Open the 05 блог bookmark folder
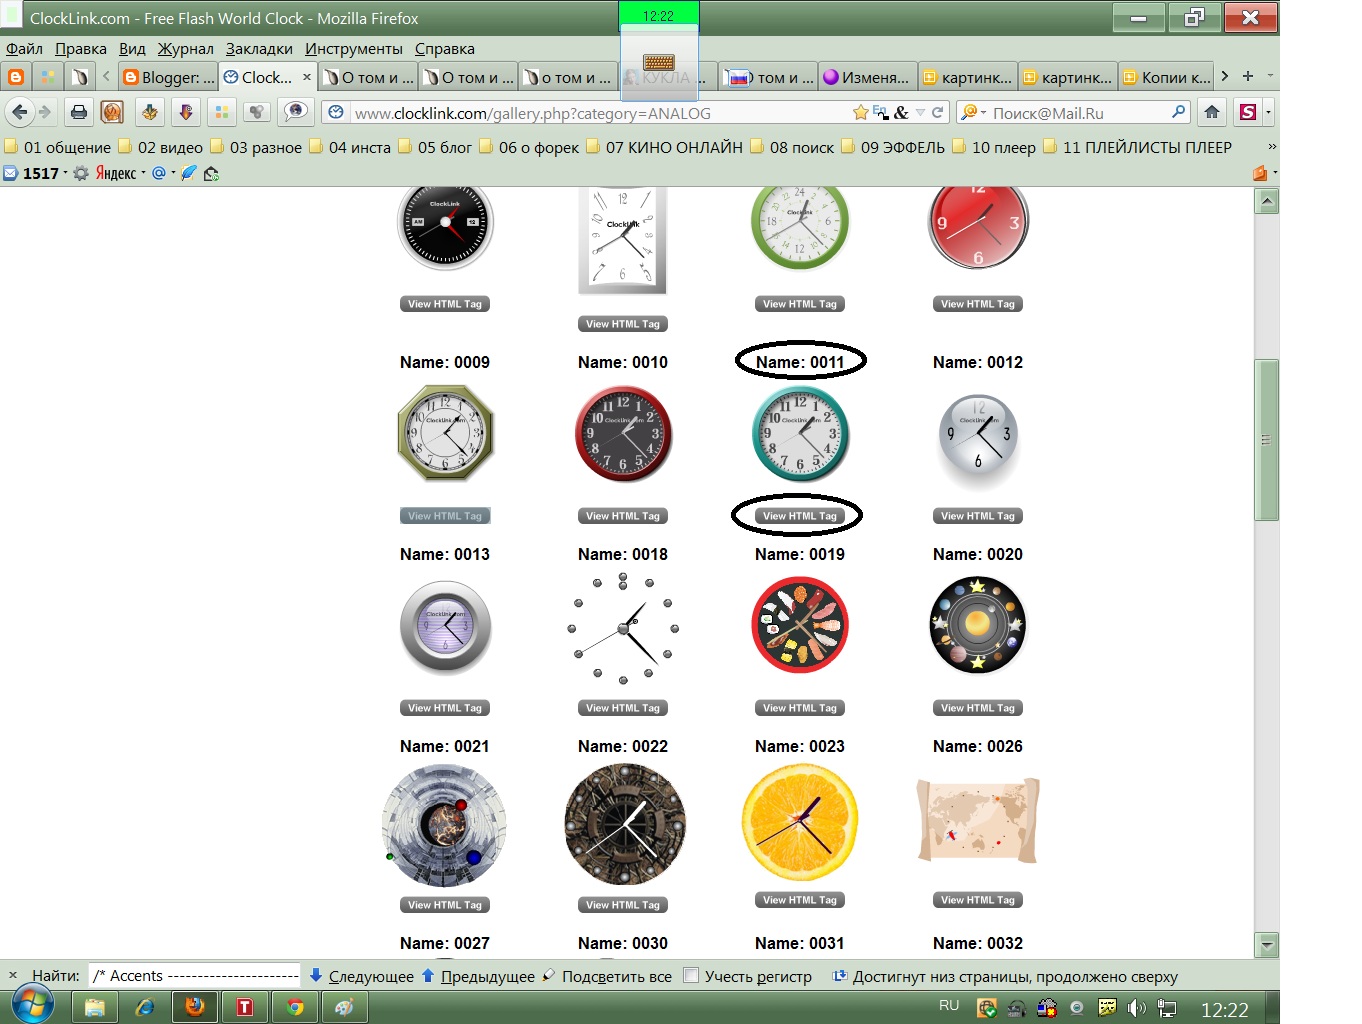 pos(435,147)
